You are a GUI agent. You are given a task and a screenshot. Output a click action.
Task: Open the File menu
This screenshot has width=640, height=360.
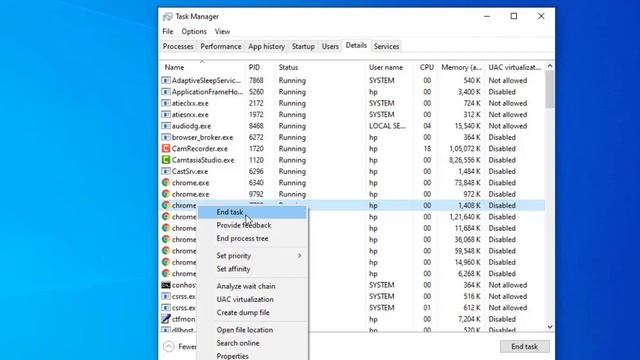click(x=168, y=31)
